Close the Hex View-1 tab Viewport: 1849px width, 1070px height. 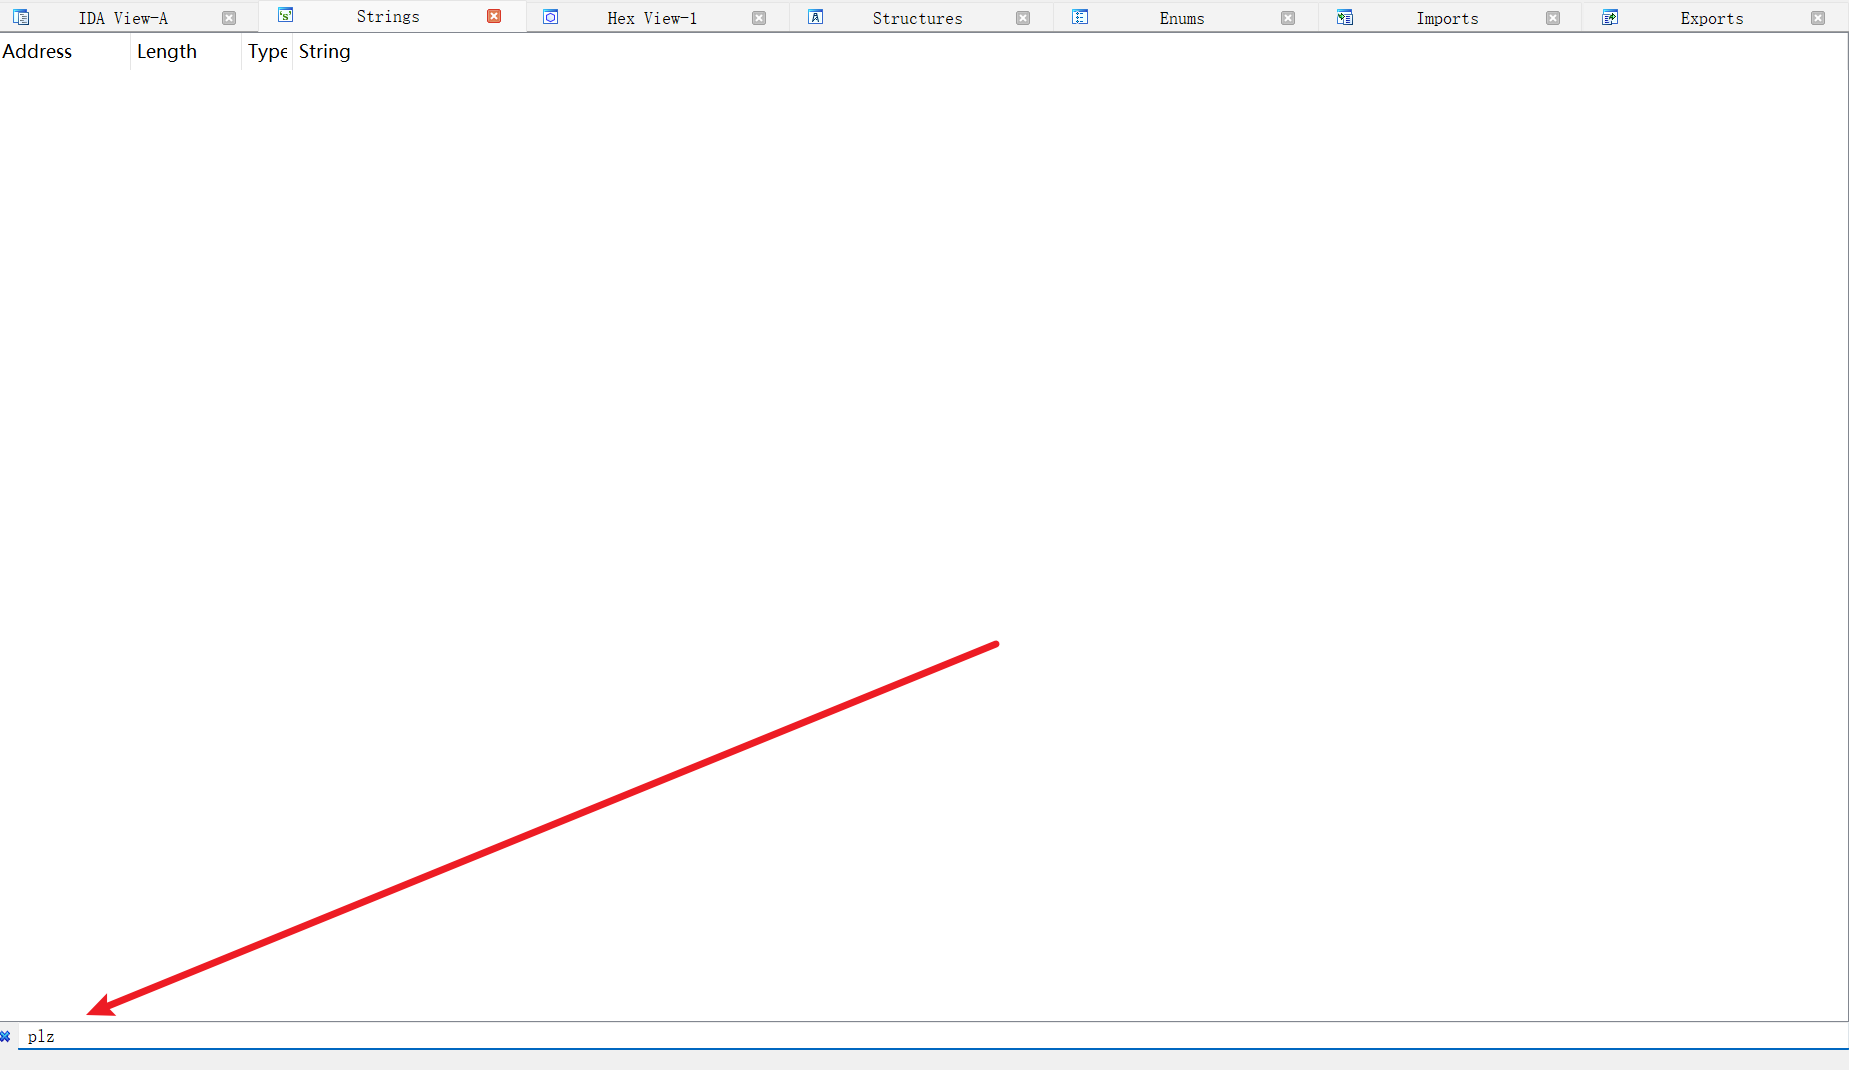click(x=759, y=18)
